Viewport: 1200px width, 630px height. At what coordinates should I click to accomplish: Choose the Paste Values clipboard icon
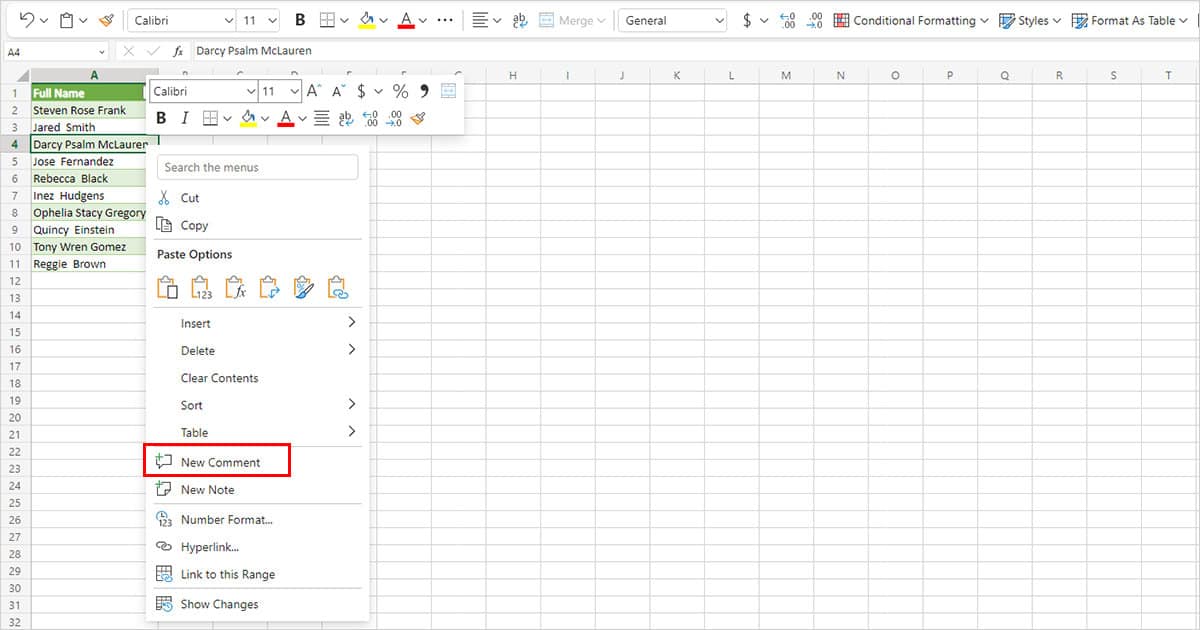click(x=202, y=287)
